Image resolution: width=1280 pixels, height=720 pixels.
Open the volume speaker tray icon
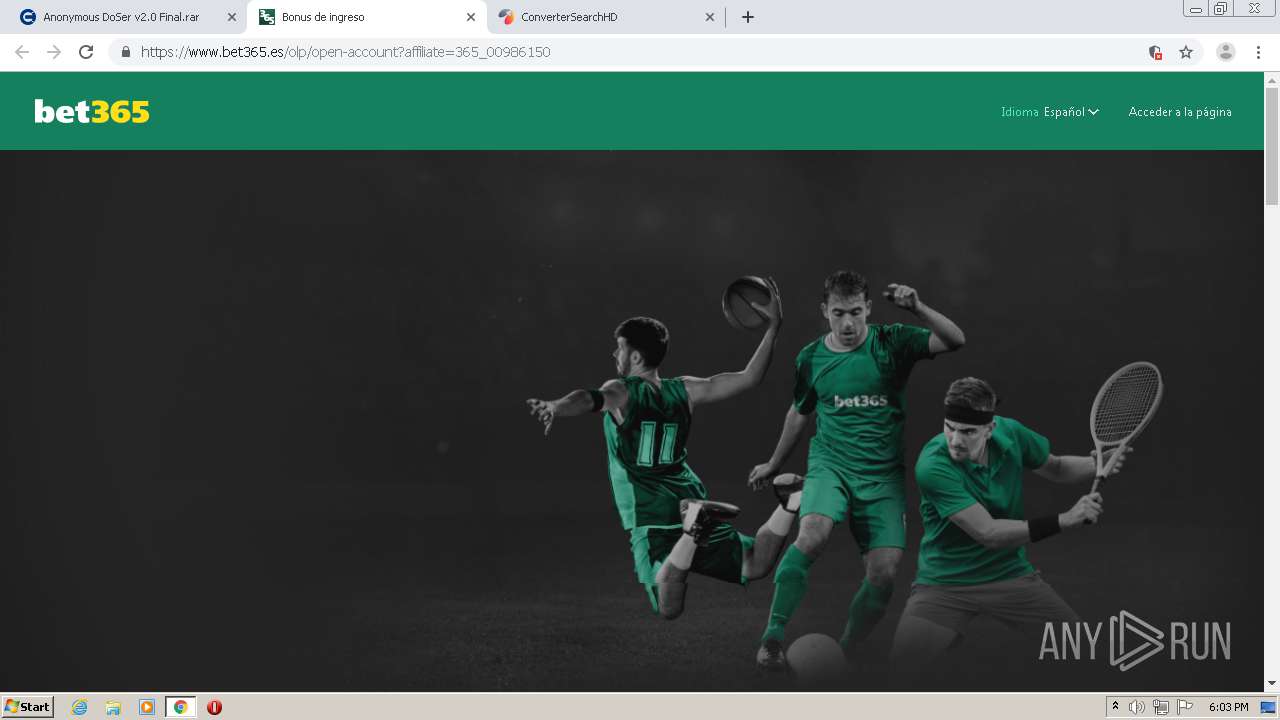coord(1137,707)
